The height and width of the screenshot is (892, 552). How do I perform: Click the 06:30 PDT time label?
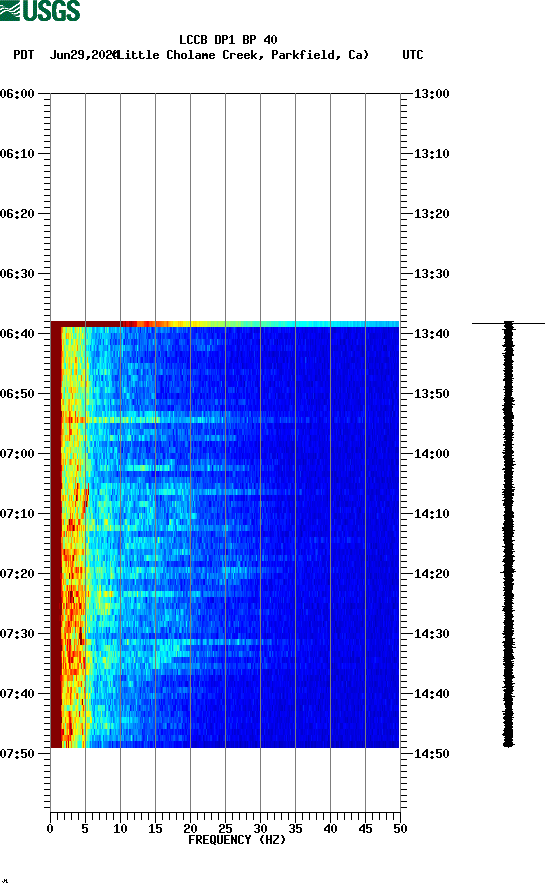pos(17,274)
